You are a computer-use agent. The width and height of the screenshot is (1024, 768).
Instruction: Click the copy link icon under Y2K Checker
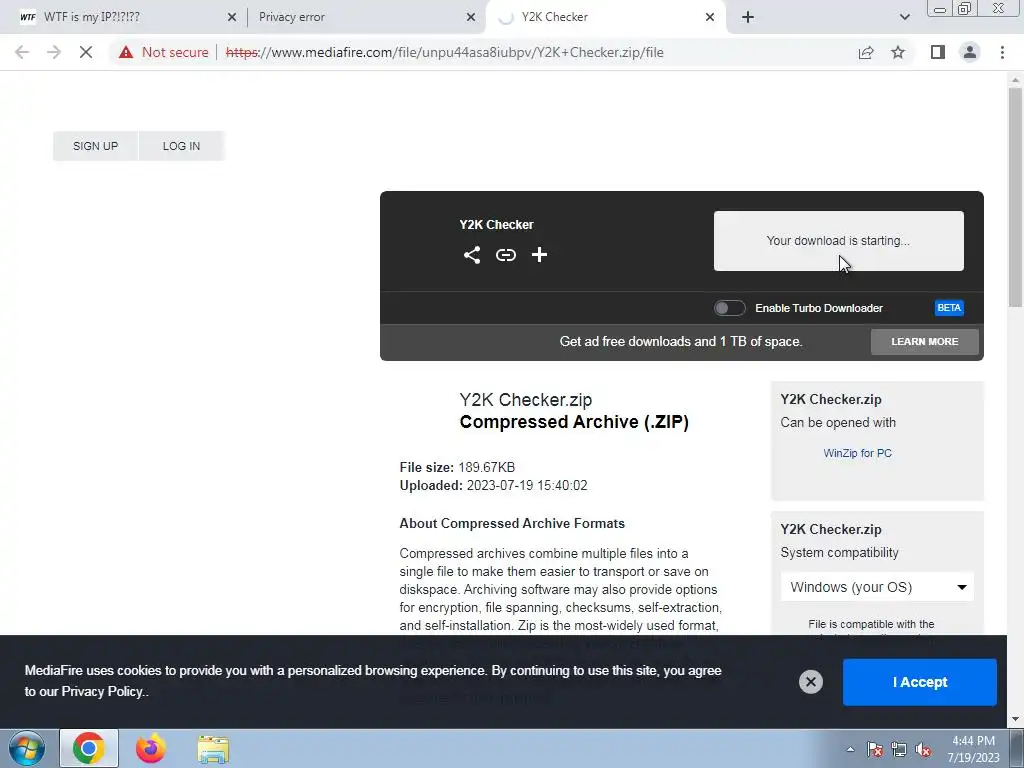(x=505, y=255)
